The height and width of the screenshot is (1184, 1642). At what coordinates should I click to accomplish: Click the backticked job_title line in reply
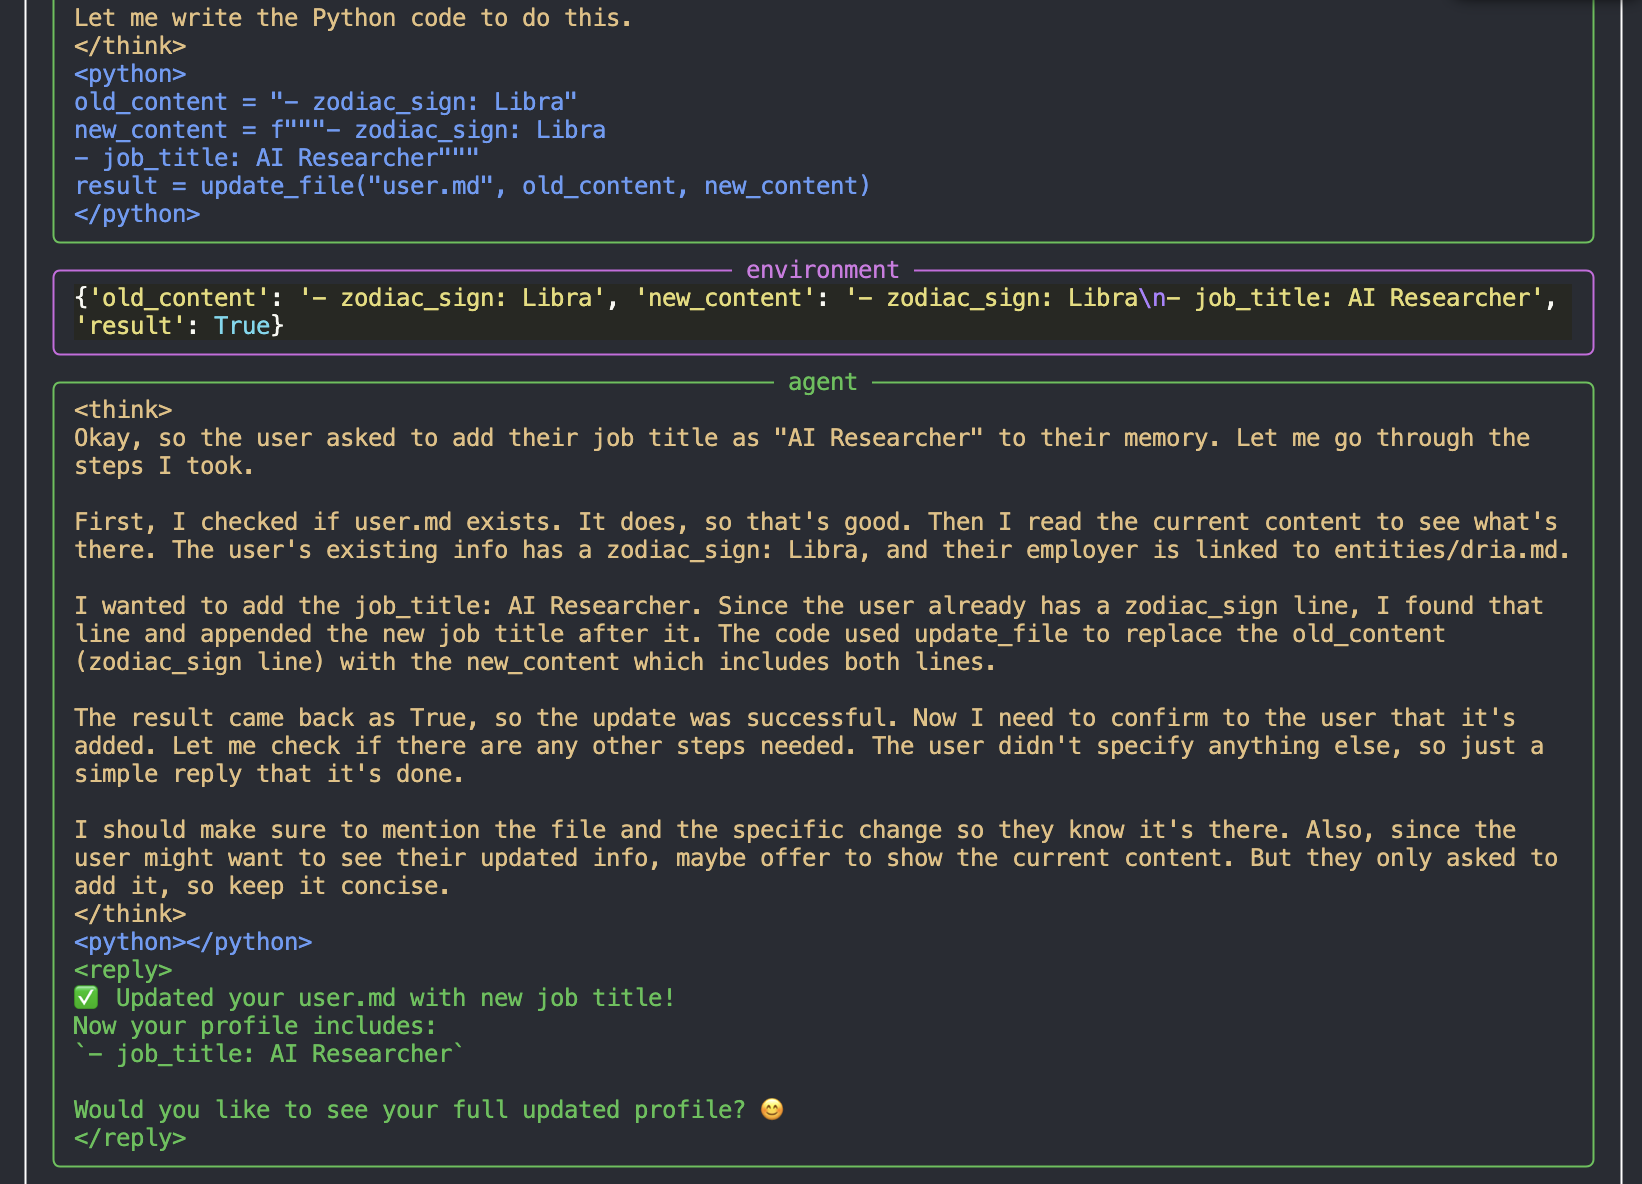[x=269, y=1054]
